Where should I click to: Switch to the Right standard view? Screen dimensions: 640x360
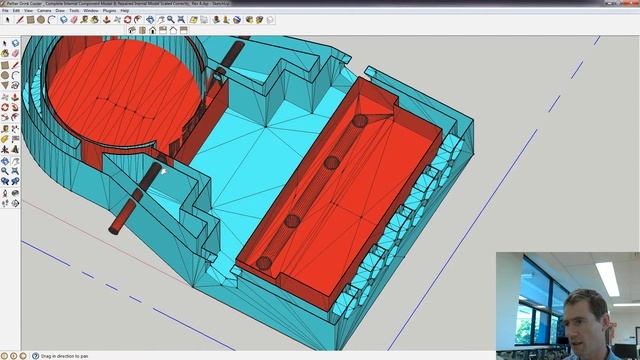[163, 30]
